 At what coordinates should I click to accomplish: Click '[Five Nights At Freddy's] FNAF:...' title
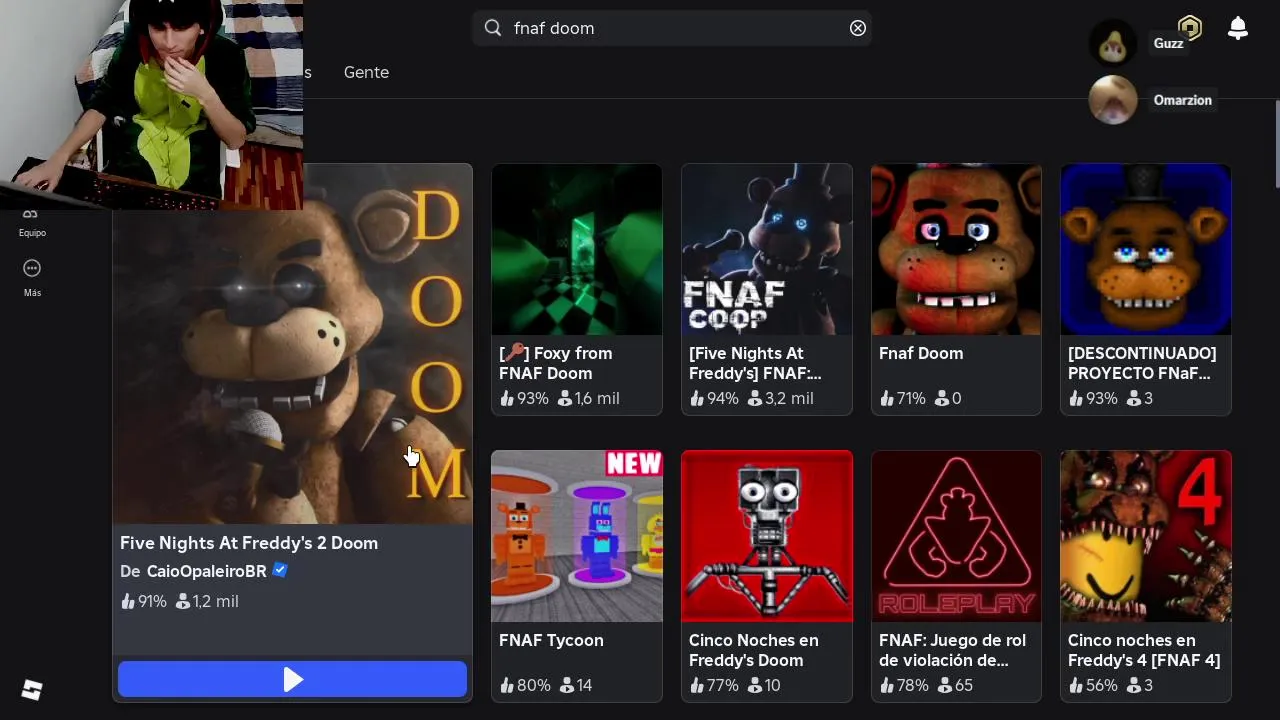pyautogui.click(x=755, y=363)
